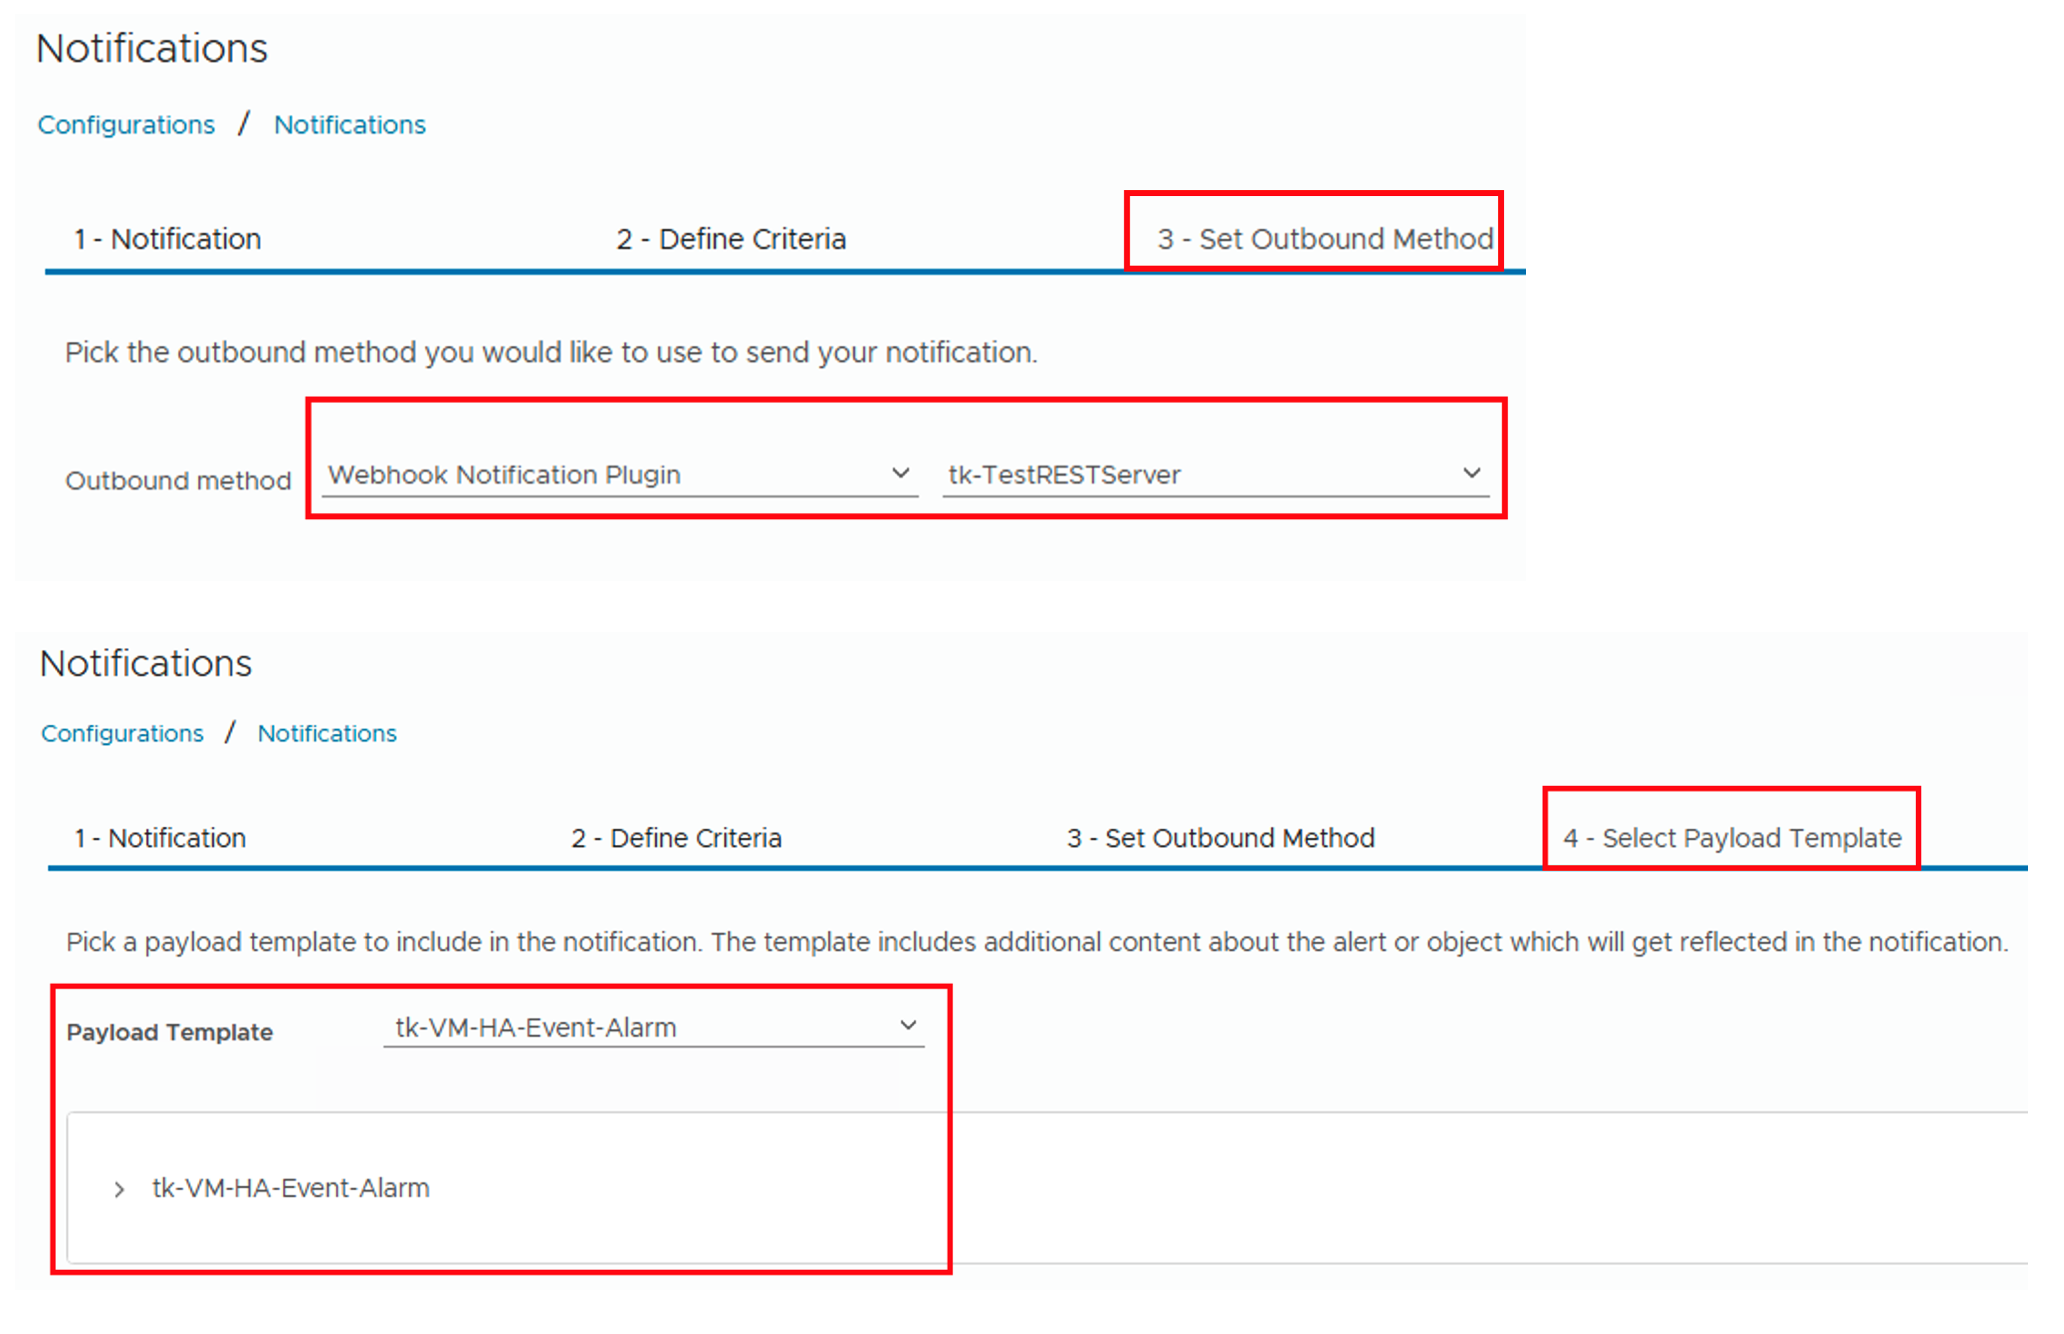Click the Payload Template label
This screenshot has width=2064, height=1334.
(x=169, y=1032)
